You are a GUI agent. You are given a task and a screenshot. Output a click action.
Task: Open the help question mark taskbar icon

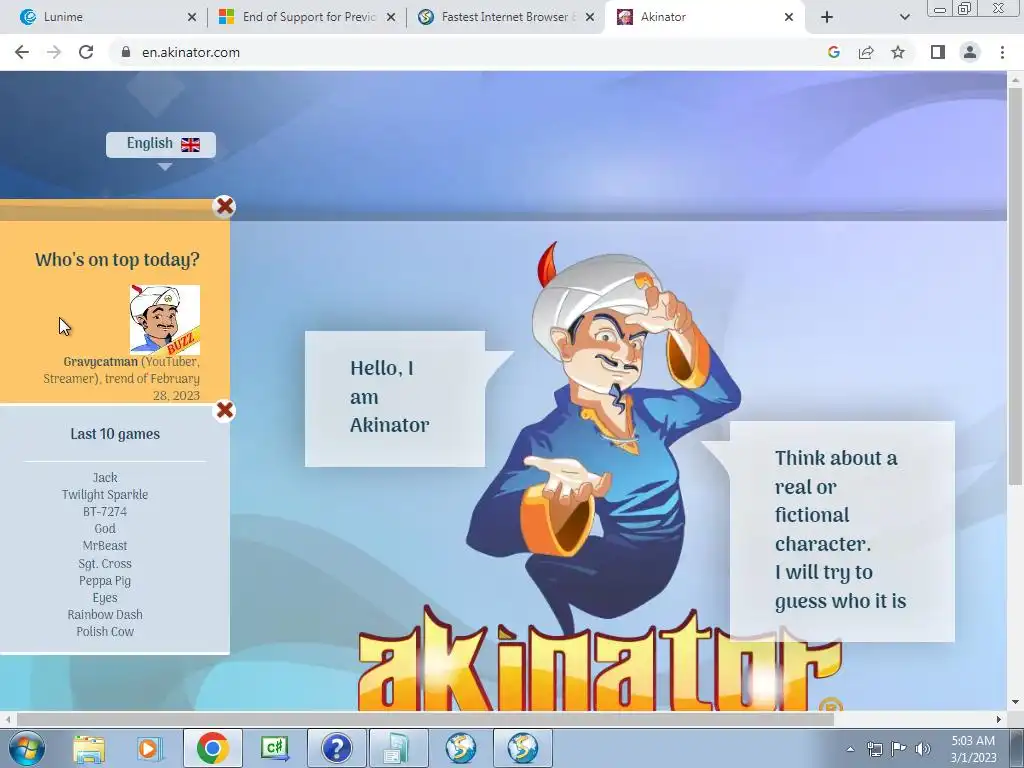336,748
